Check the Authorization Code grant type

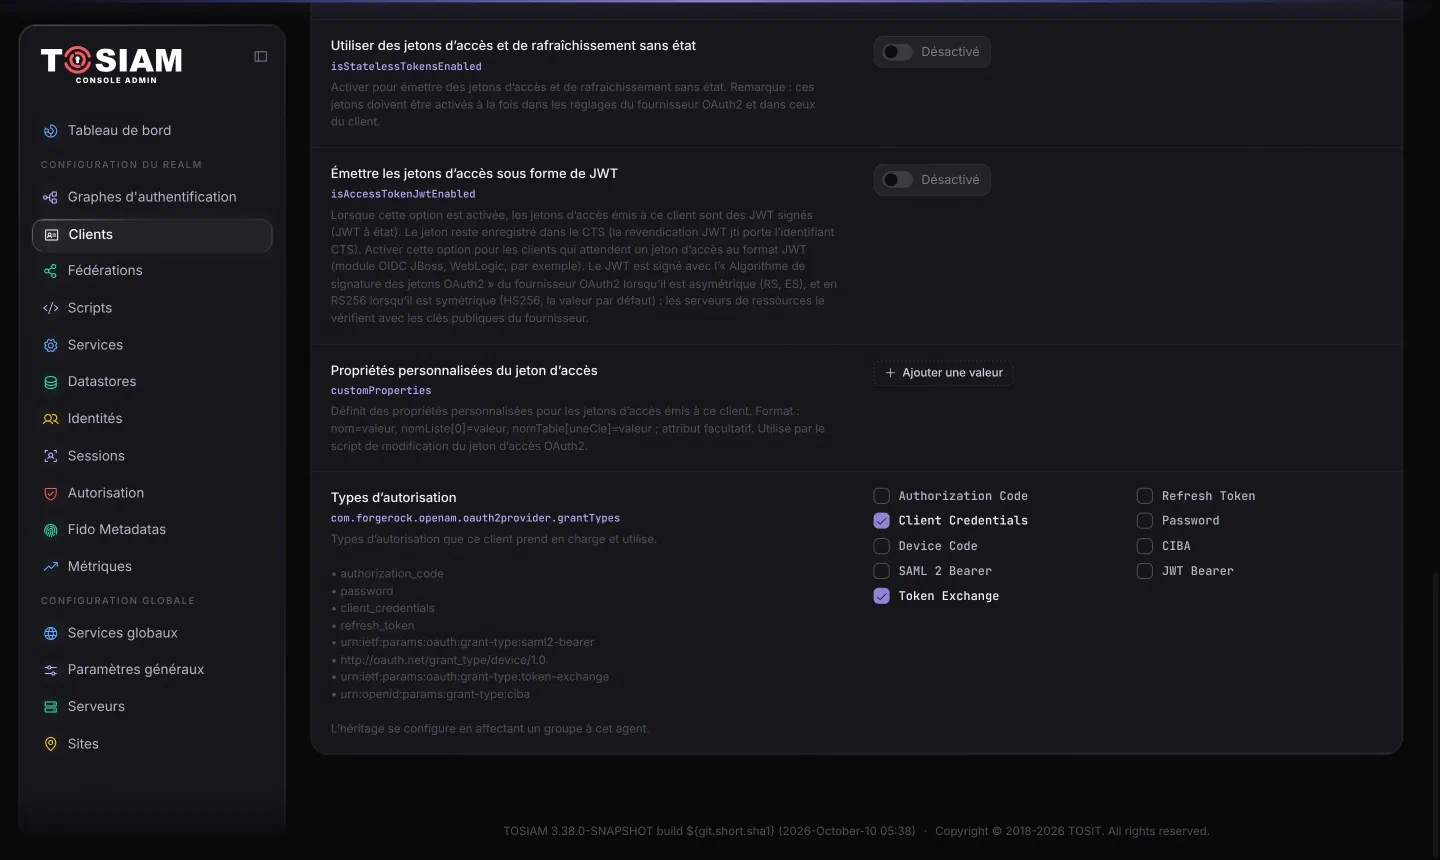click(x=881, y=496)
